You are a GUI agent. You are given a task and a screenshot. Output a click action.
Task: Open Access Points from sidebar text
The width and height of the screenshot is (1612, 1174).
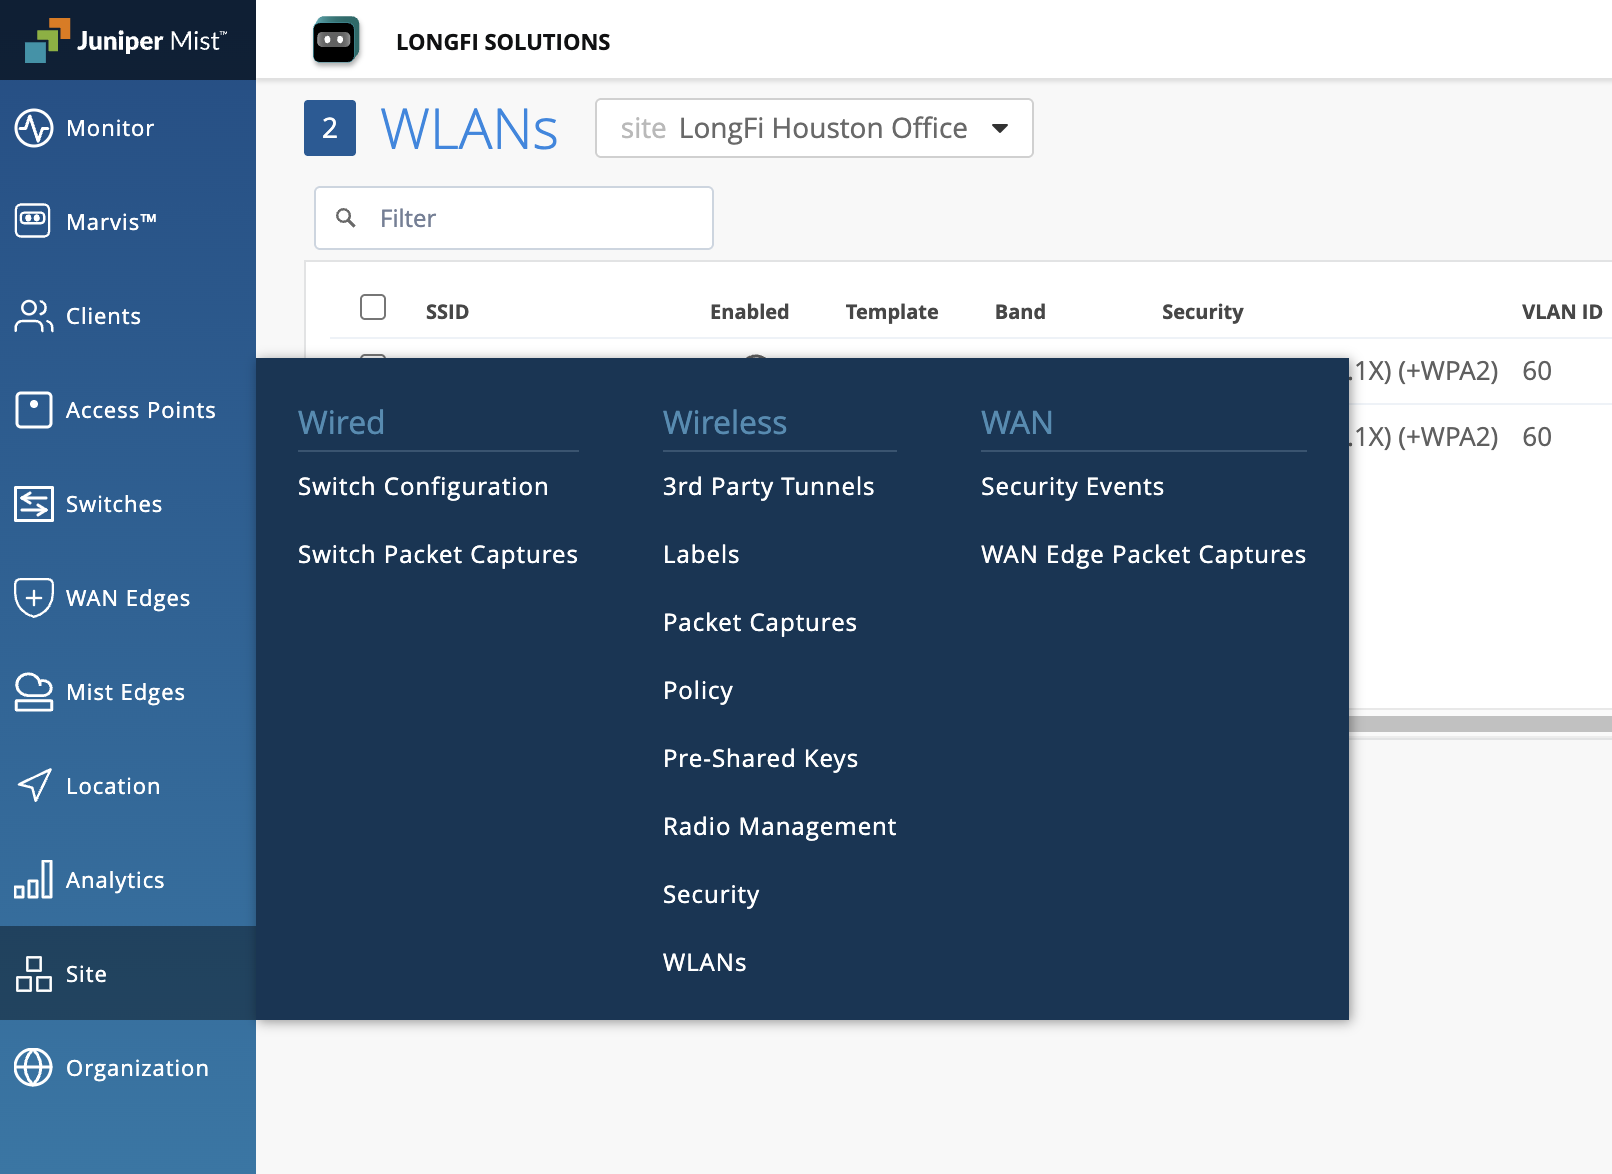(x=141, y=410)
